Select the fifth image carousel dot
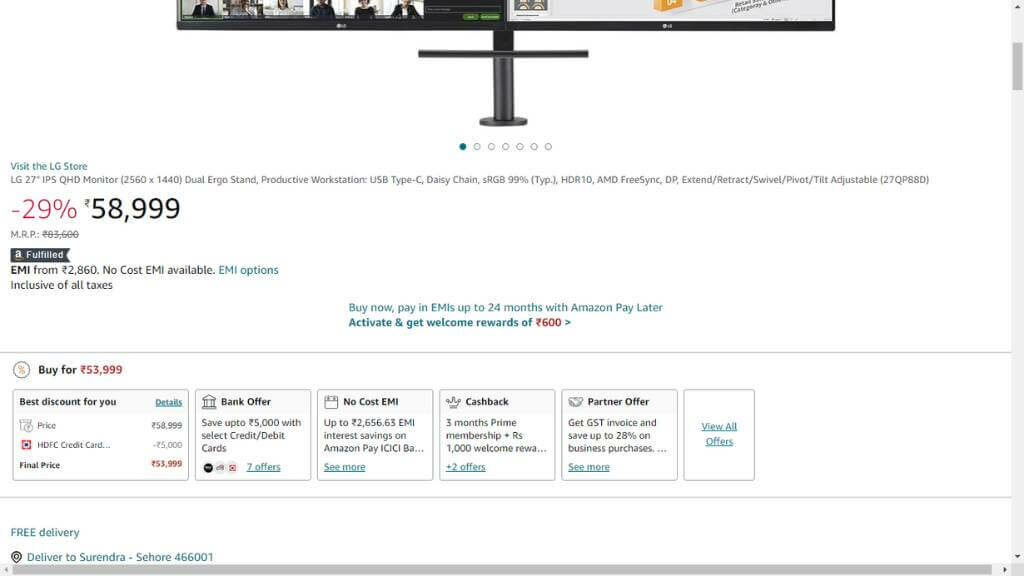The height and width of the screenshot is (576, 1024). point(520,146)
